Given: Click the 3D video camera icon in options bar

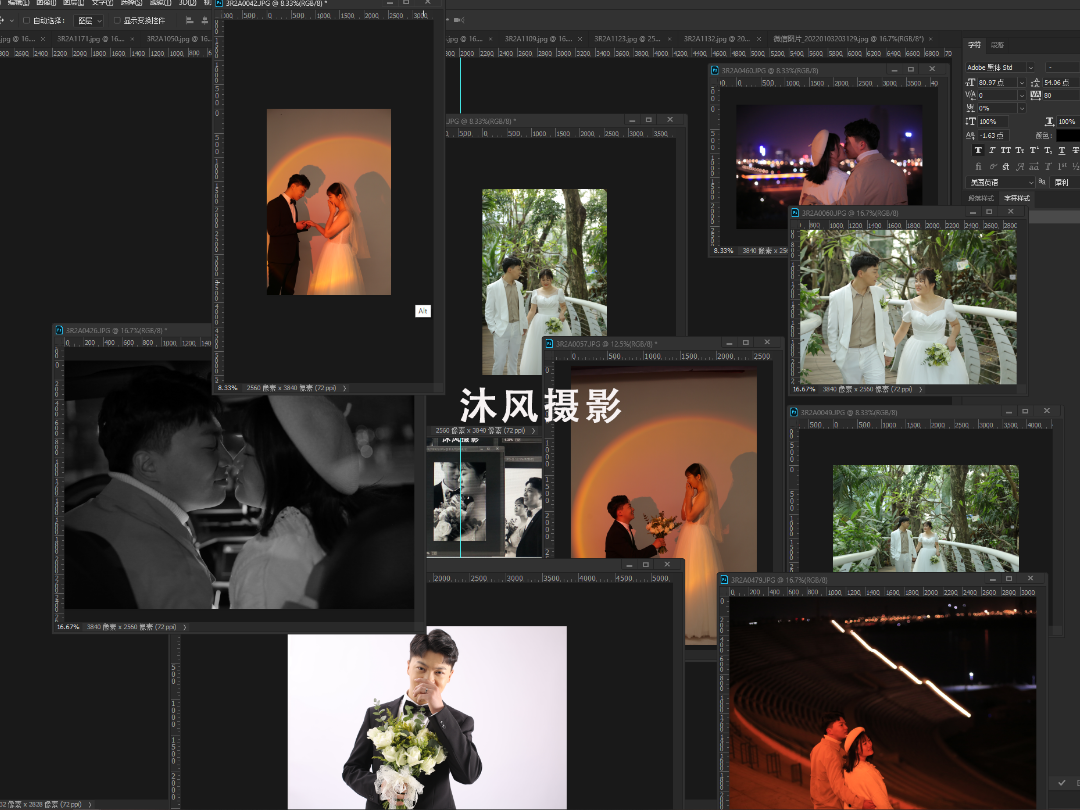Looking at the screenshot, I should [459, 21].
